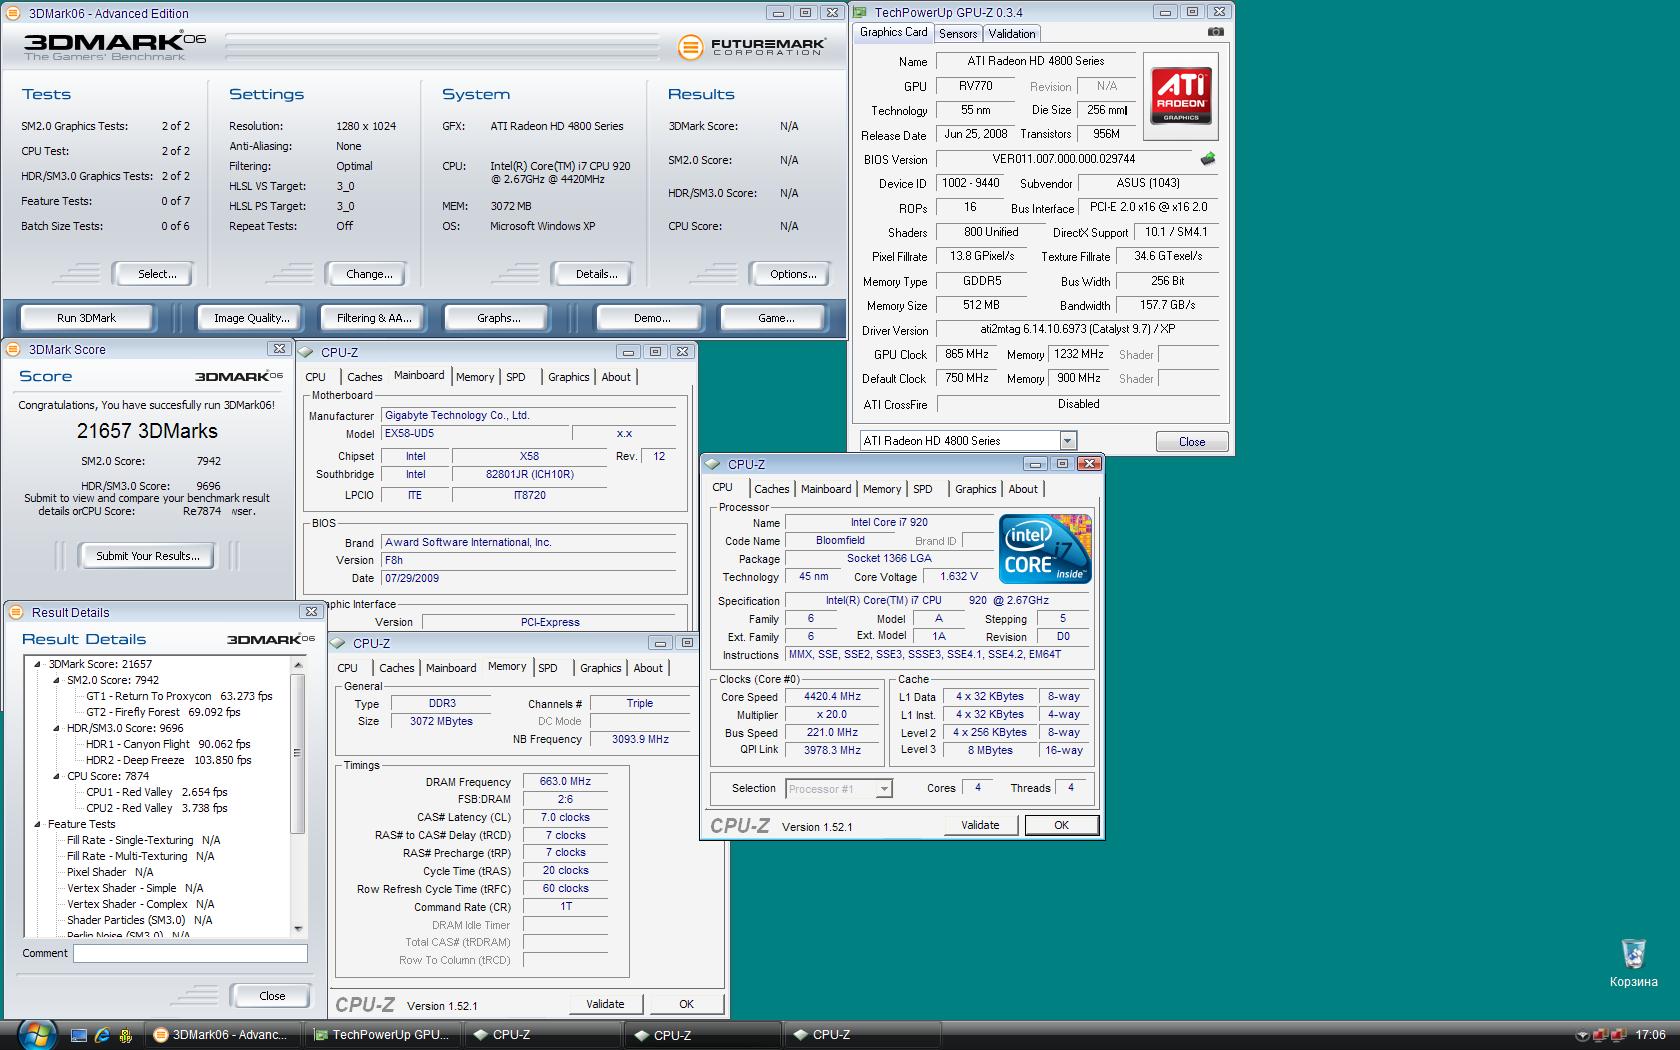Open the Graphics tab in CPU-Z Mainboard window
The image size is (1680, 1050).
[568, 377]
